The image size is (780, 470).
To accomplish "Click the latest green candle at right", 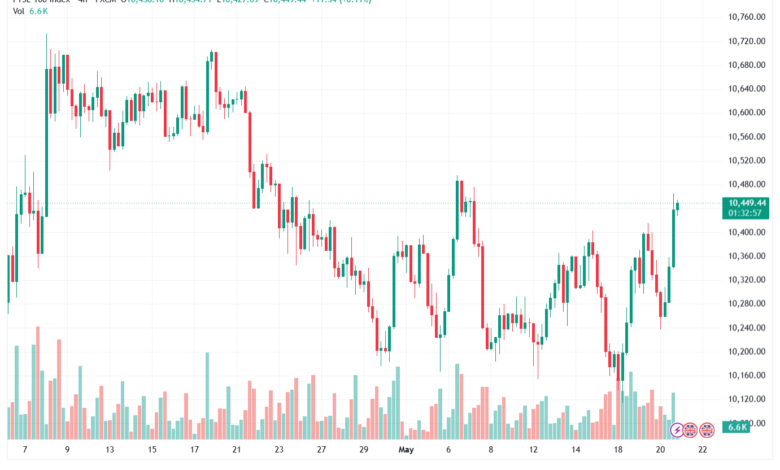I will coord(678,206).
